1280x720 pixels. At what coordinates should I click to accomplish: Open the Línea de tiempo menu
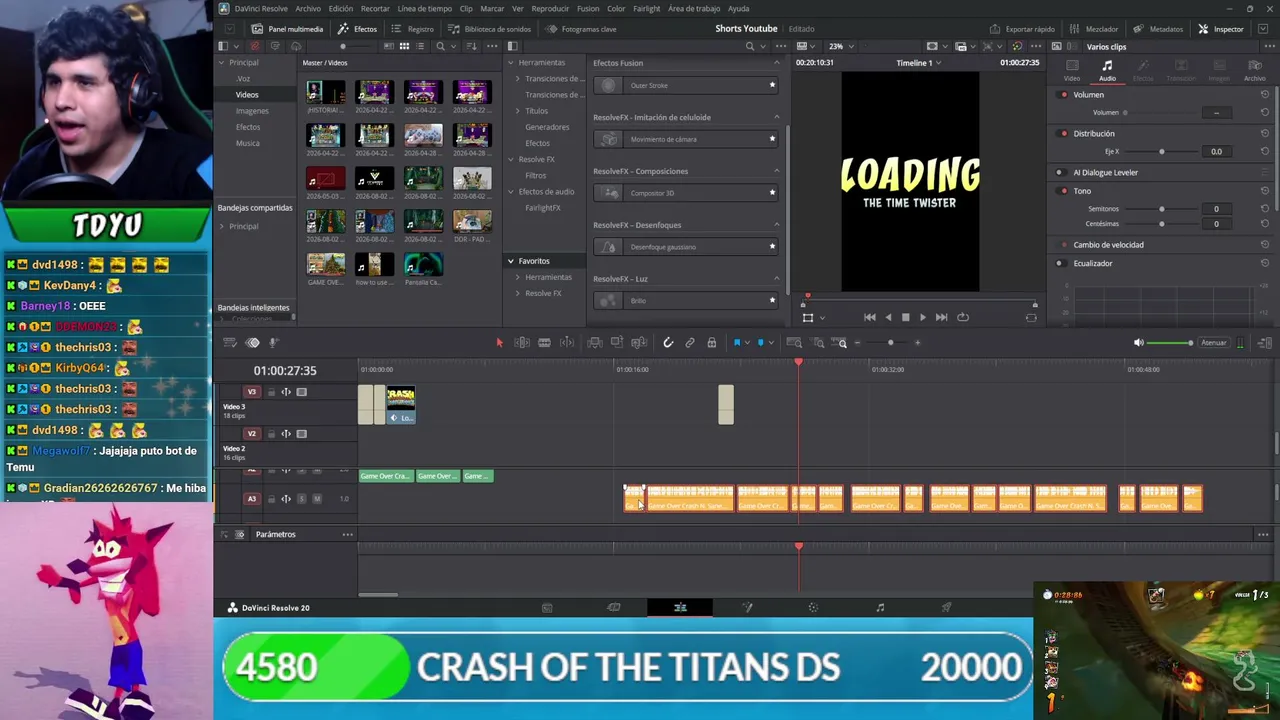[x=425, y=9]
